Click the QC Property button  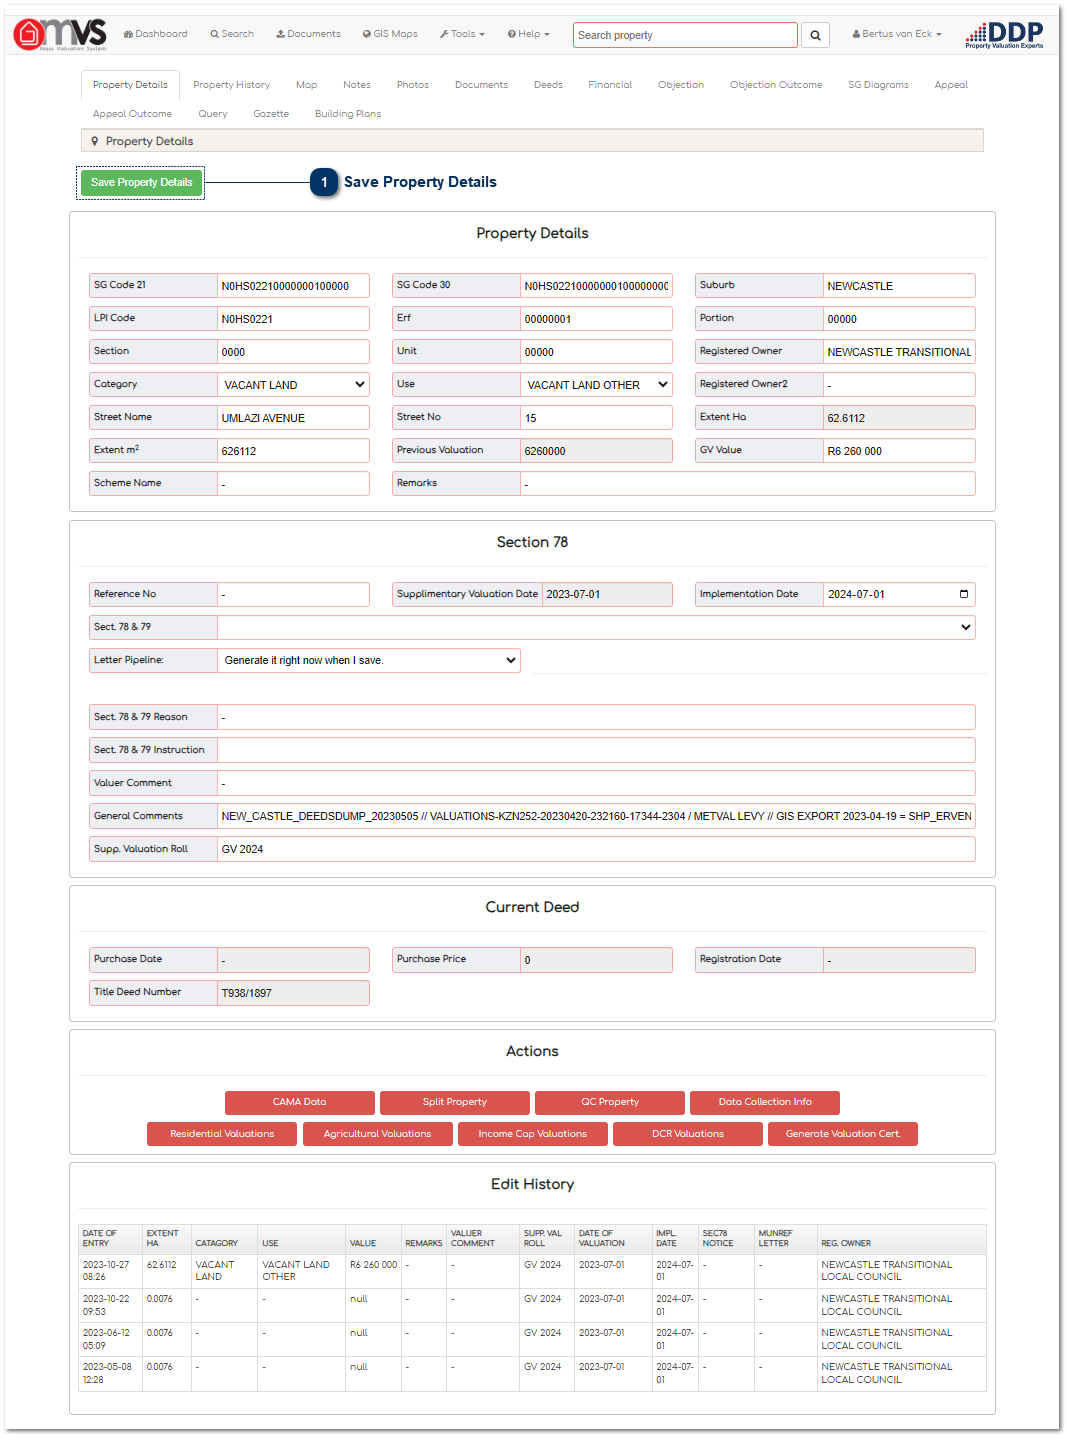[x=610, y=1102]
